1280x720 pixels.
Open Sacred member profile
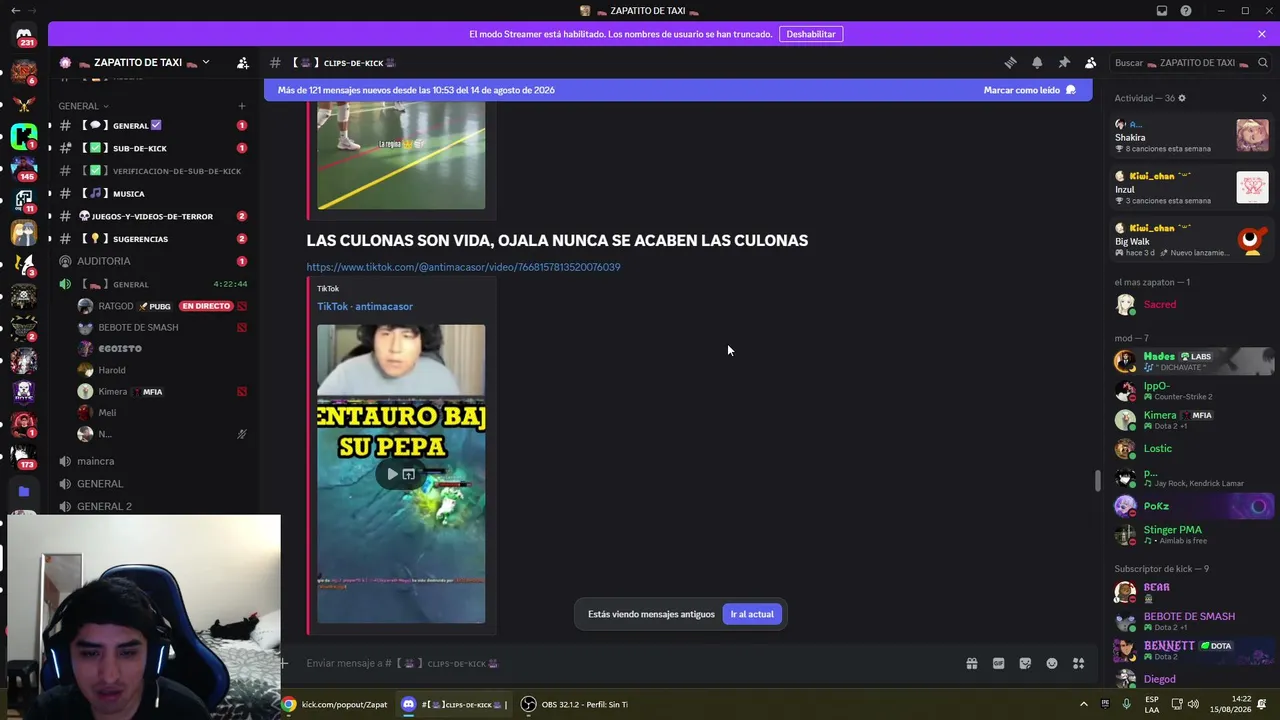tap(1193, 304)
